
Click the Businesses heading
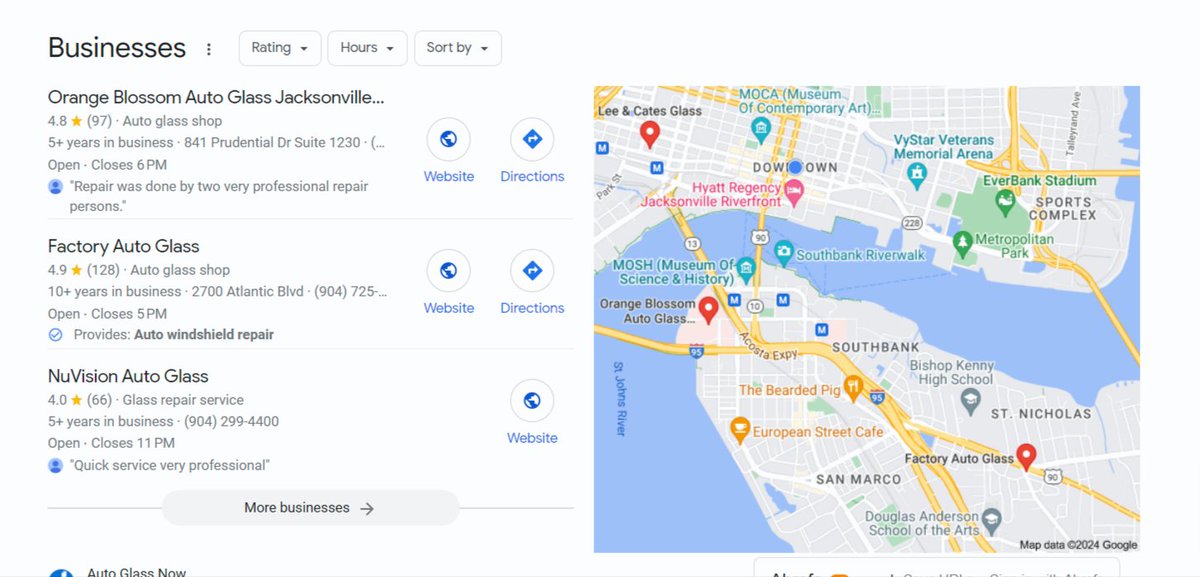[117, 48]
